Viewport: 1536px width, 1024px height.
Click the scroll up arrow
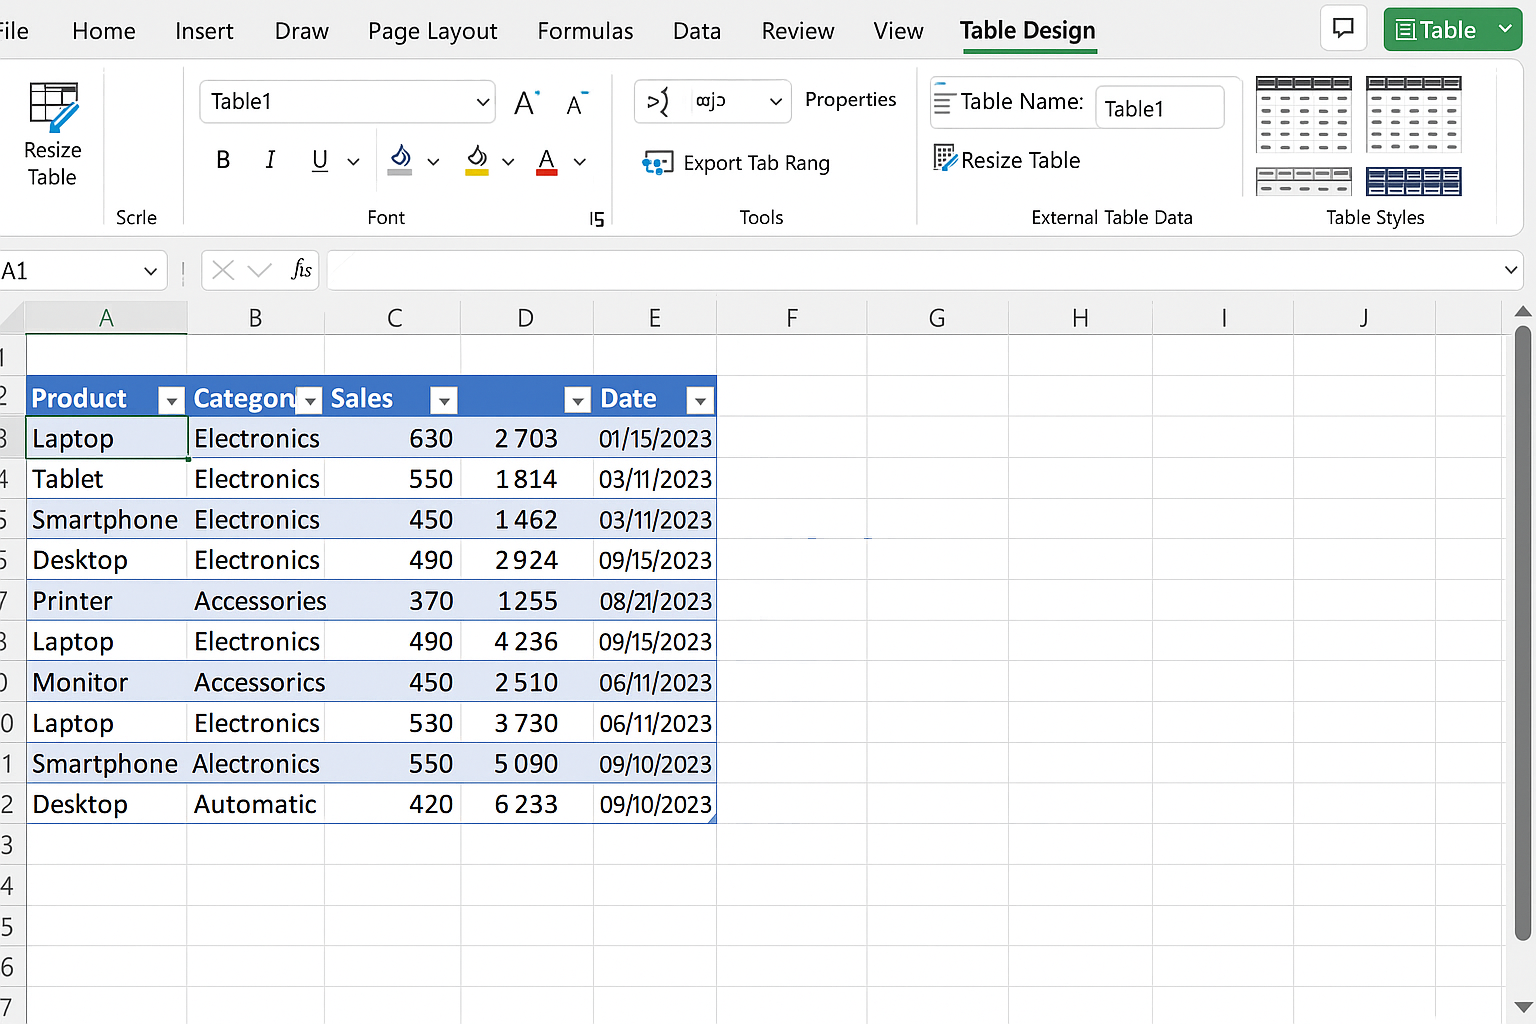pos(1522,311)
